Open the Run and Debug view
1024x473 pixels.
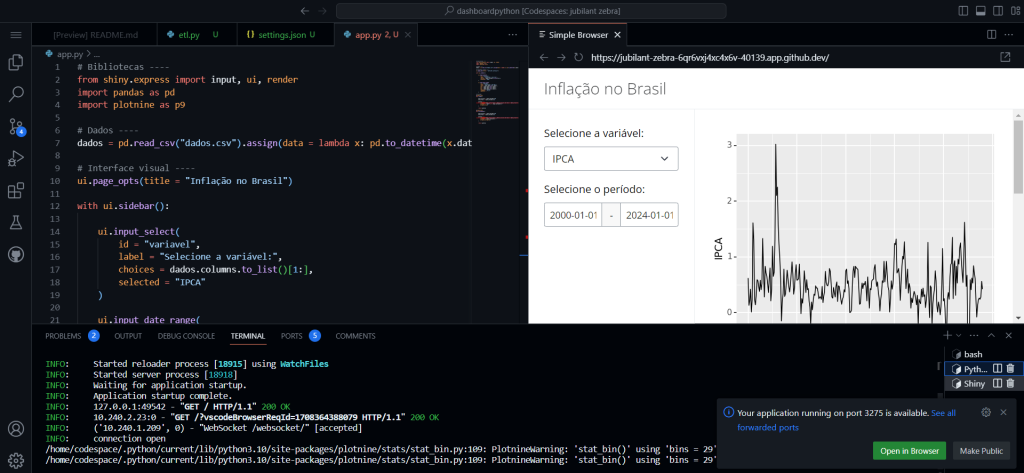[x=16, y=159]
